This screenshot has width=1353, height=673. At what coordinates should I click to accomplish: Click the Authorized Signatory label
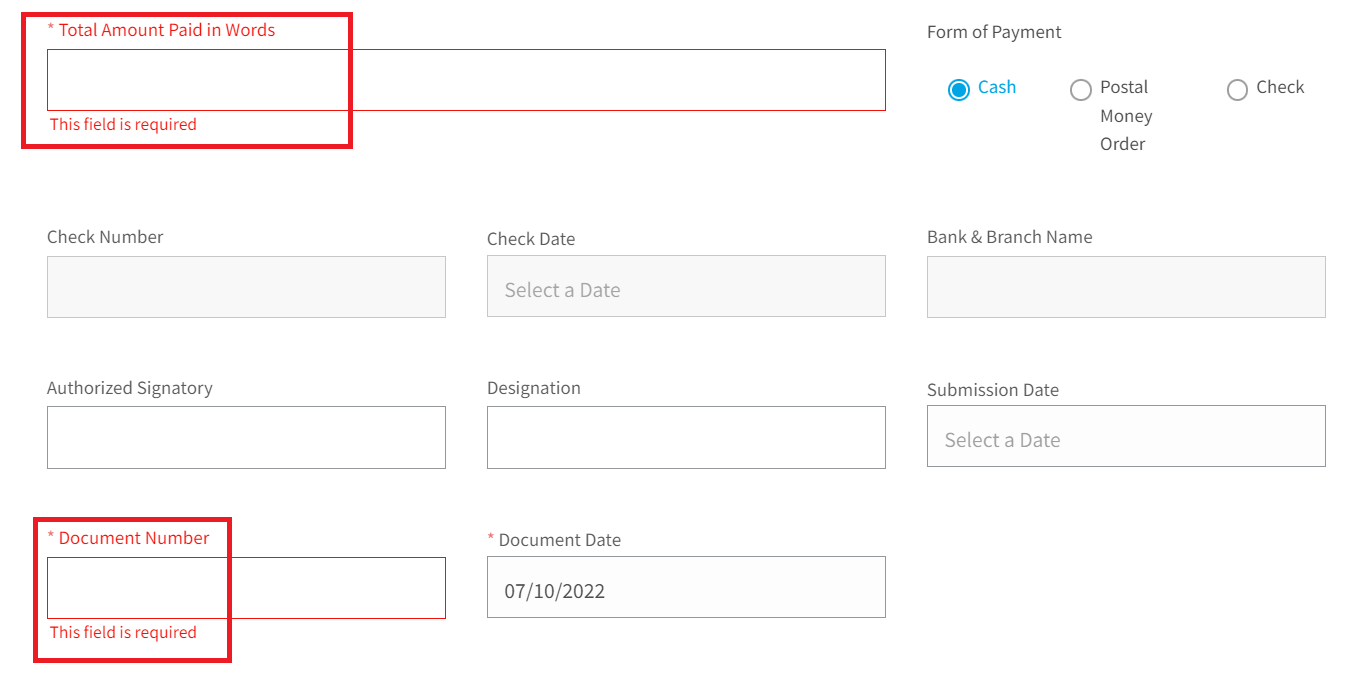pyautogui.click(x=130, y=388)
